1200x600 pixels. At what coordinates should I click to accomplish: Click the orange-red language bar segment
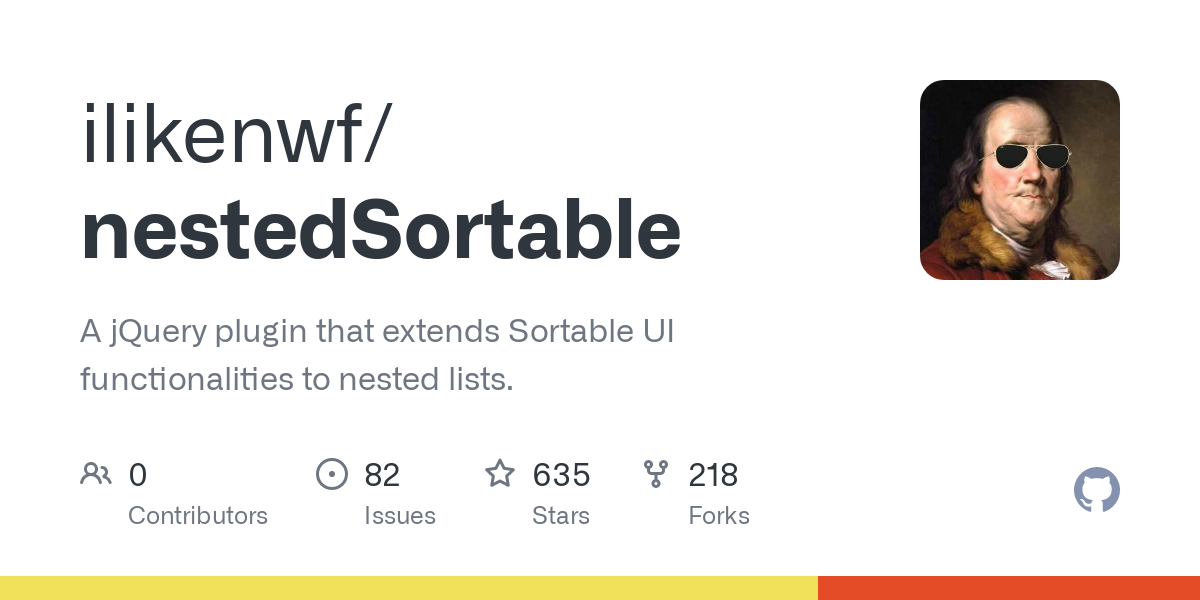pyautogui.click(x=1009, y=588)
